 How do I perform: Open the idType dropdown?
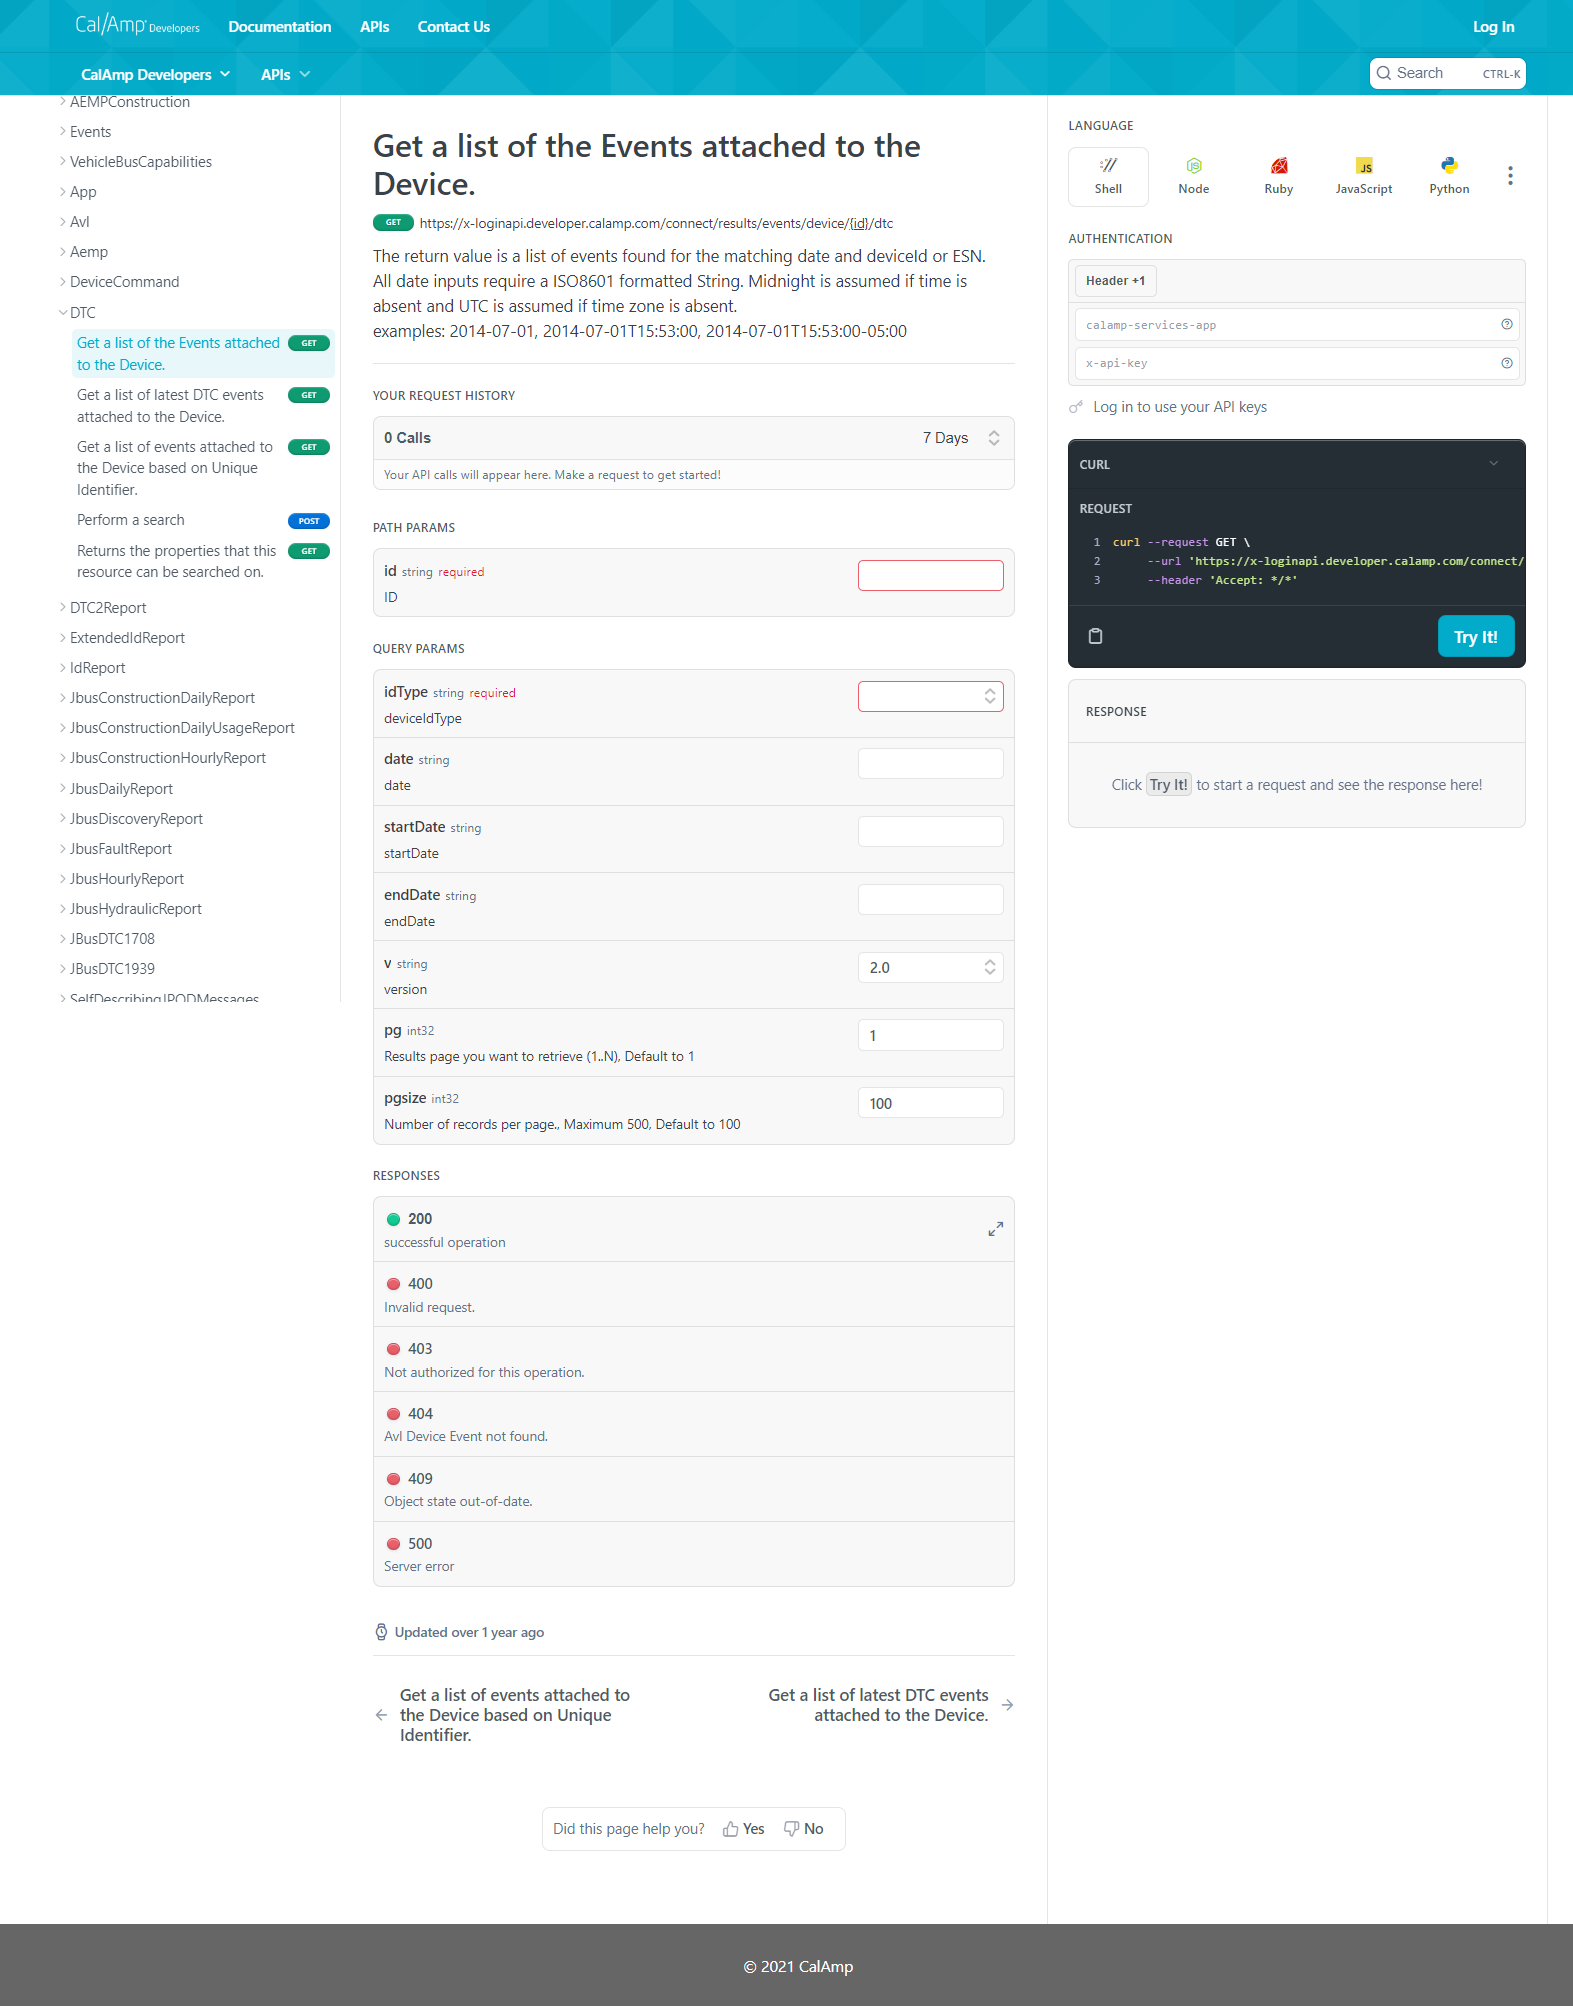(930, 696)
